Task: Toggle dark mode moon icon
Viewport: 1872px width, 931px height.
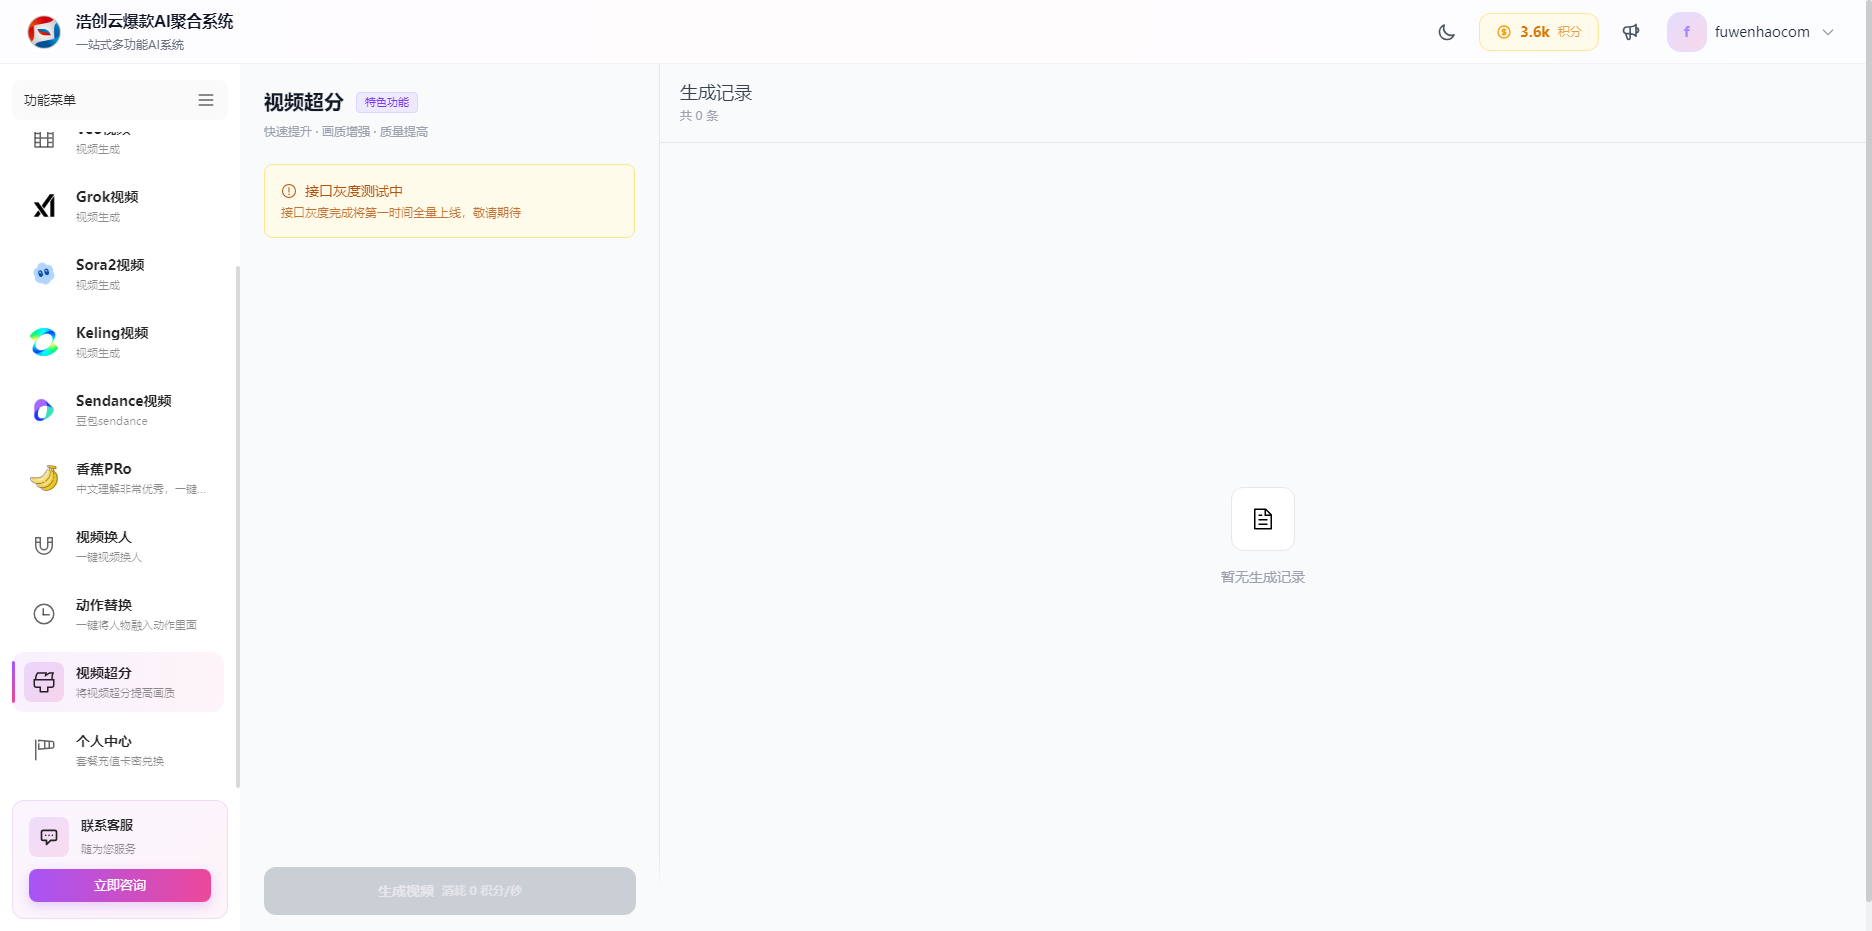Action: click(1446, 32)
